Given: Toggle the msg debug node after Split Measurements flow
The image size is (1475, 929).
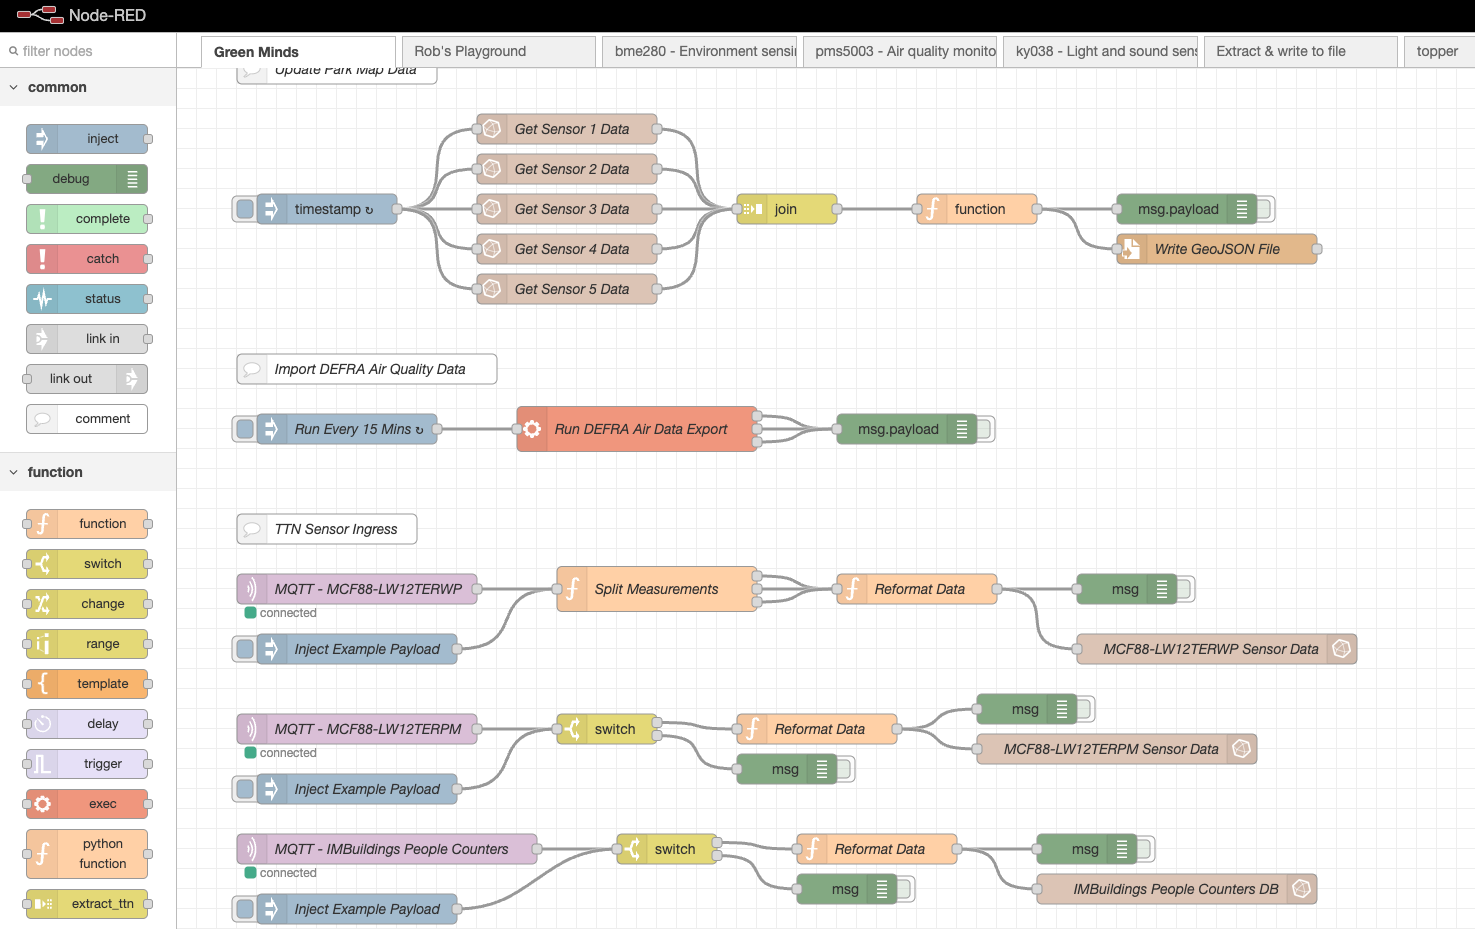Looking at the screenshot, I should (x=1185, y=589).
